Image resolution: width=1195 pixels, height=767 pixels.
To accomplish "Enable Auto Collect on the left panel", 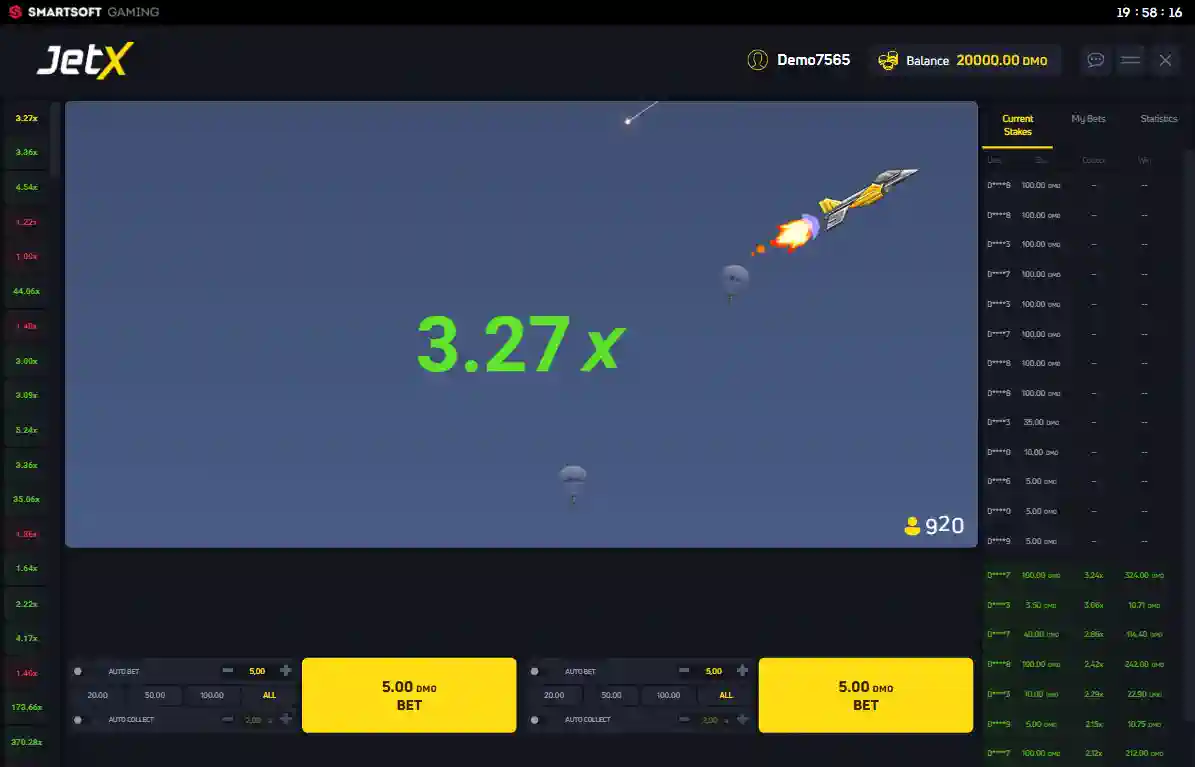I will (78, 719).
